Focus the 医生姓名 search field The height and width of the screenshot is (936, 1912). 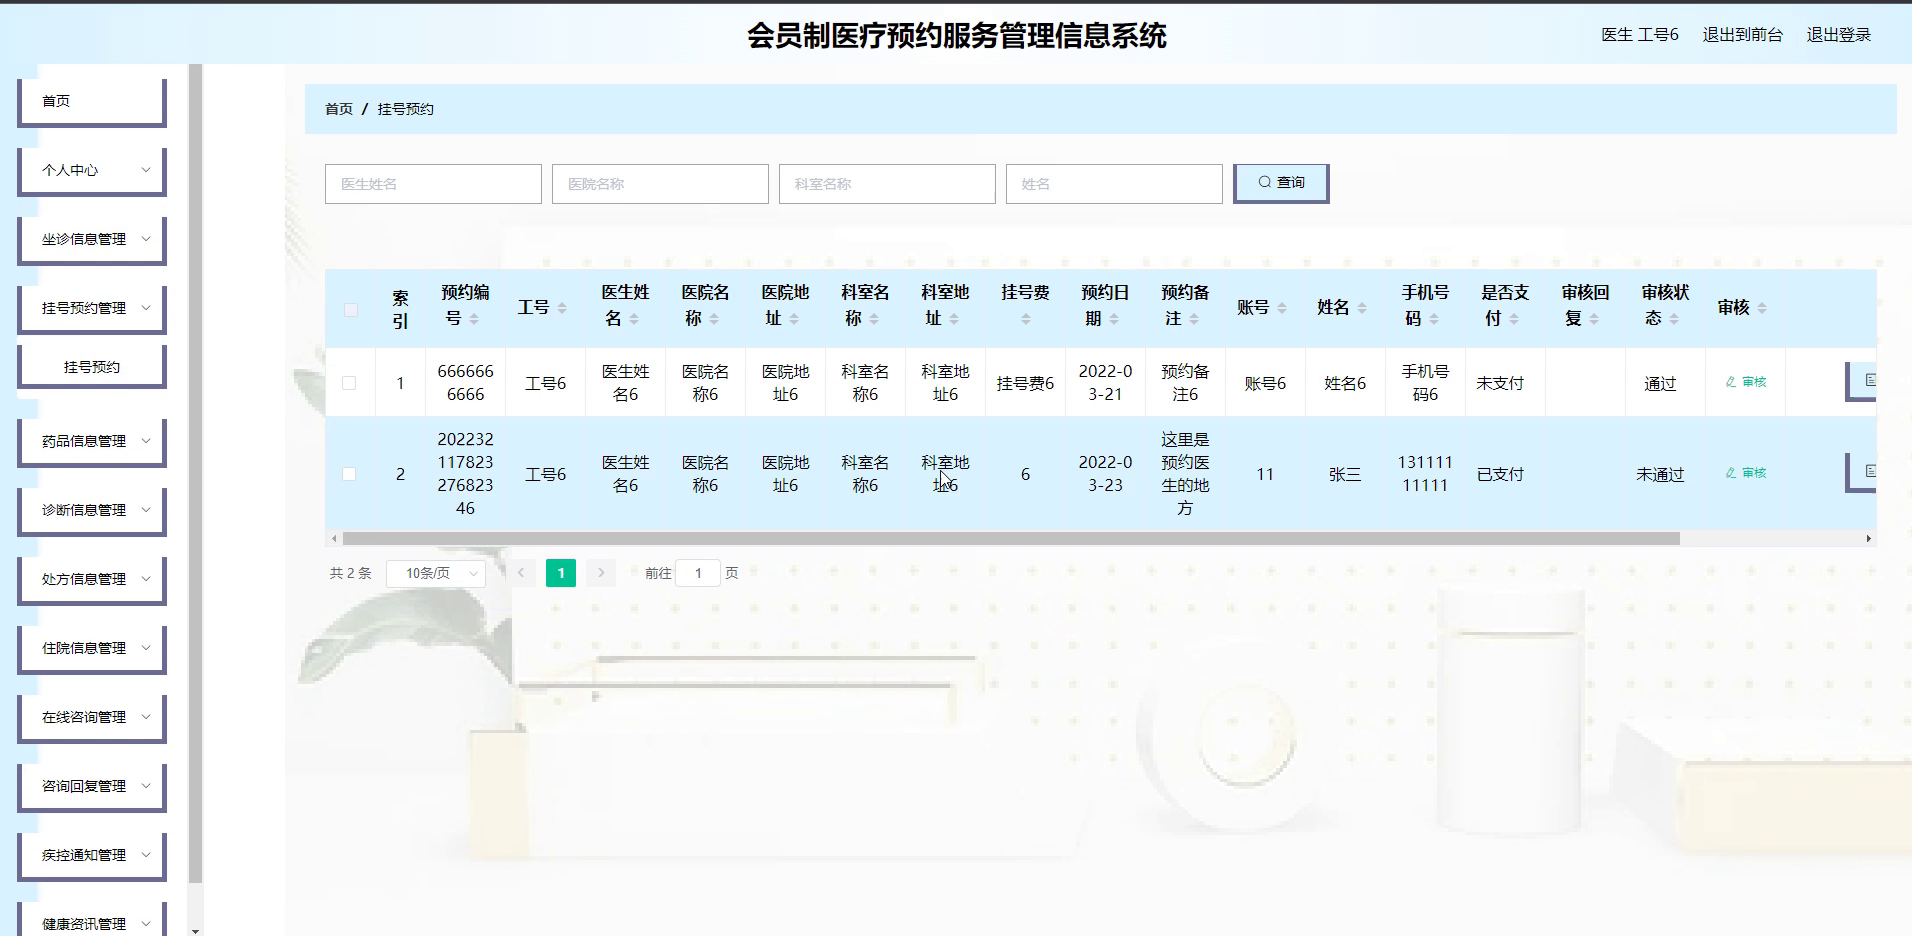433,184
